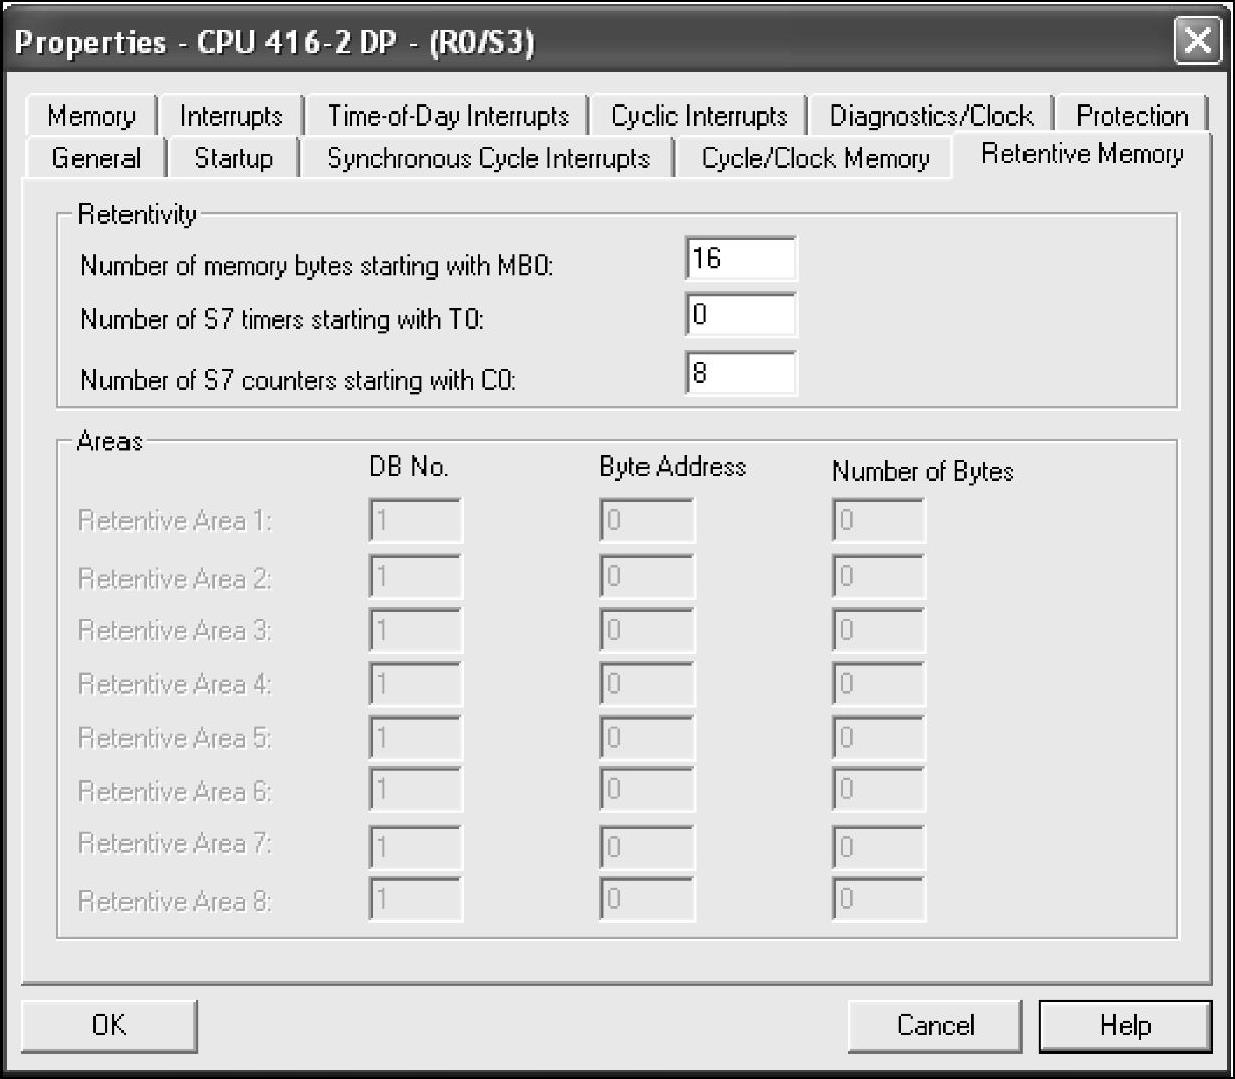Click the 'DB No.' column header

(409, 467)
